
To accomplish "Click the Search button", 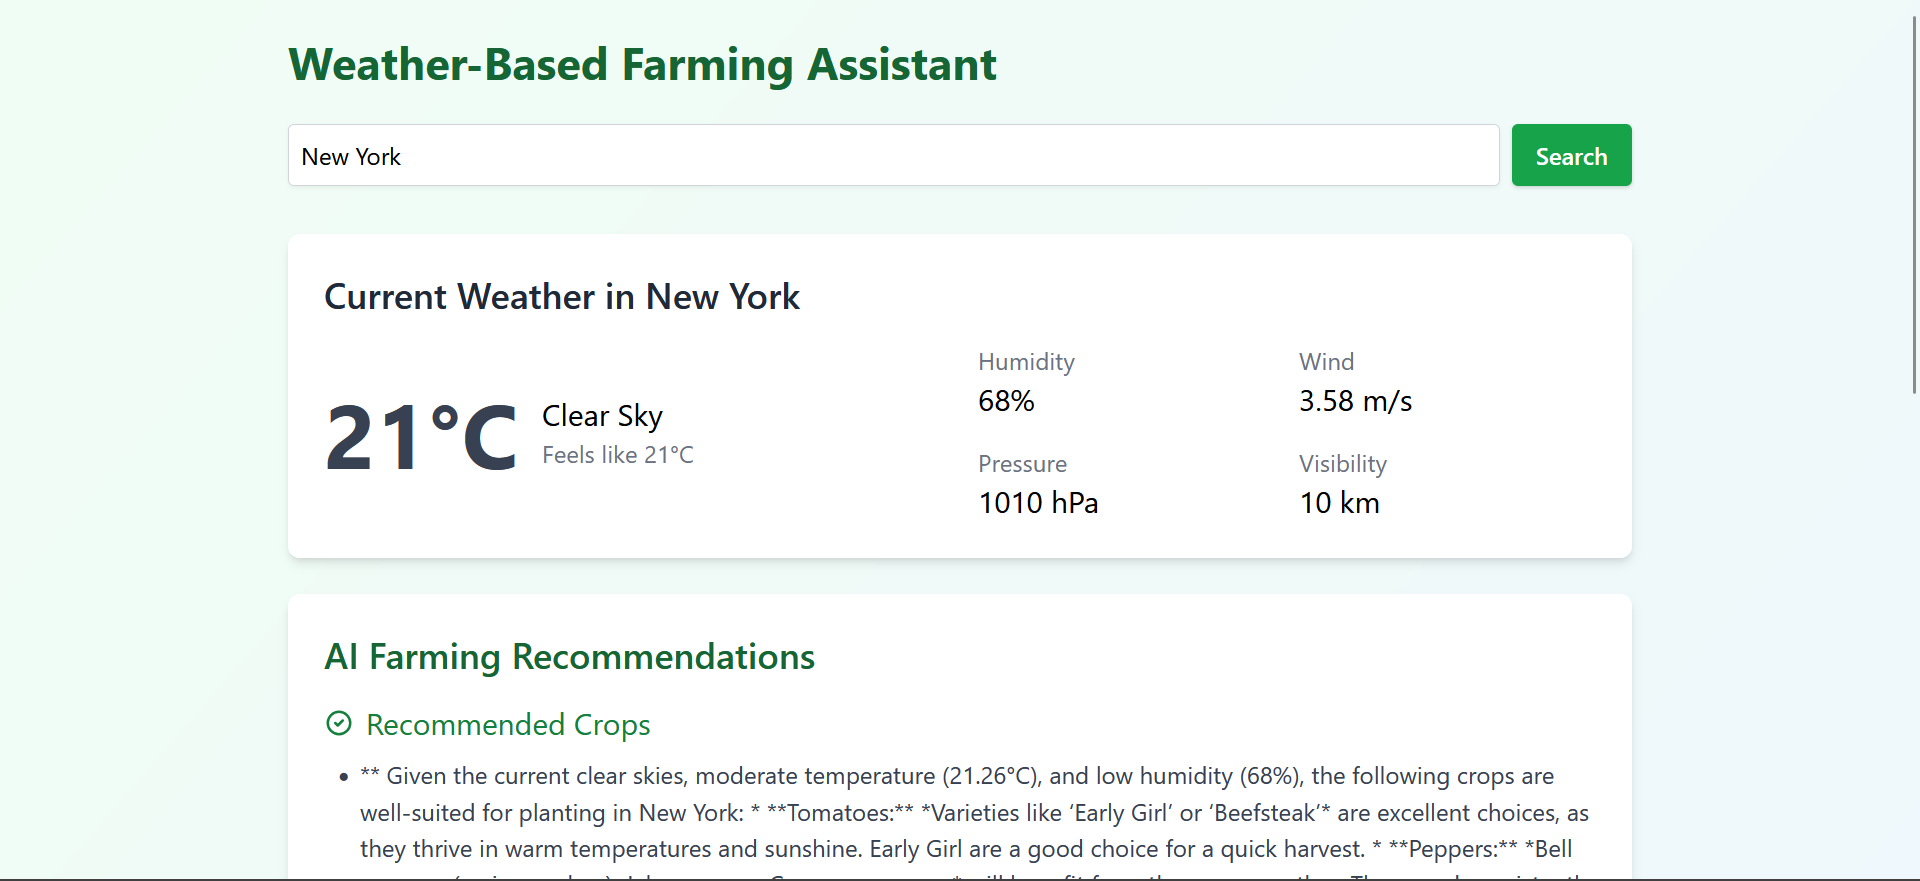I will click(1571, 156).
